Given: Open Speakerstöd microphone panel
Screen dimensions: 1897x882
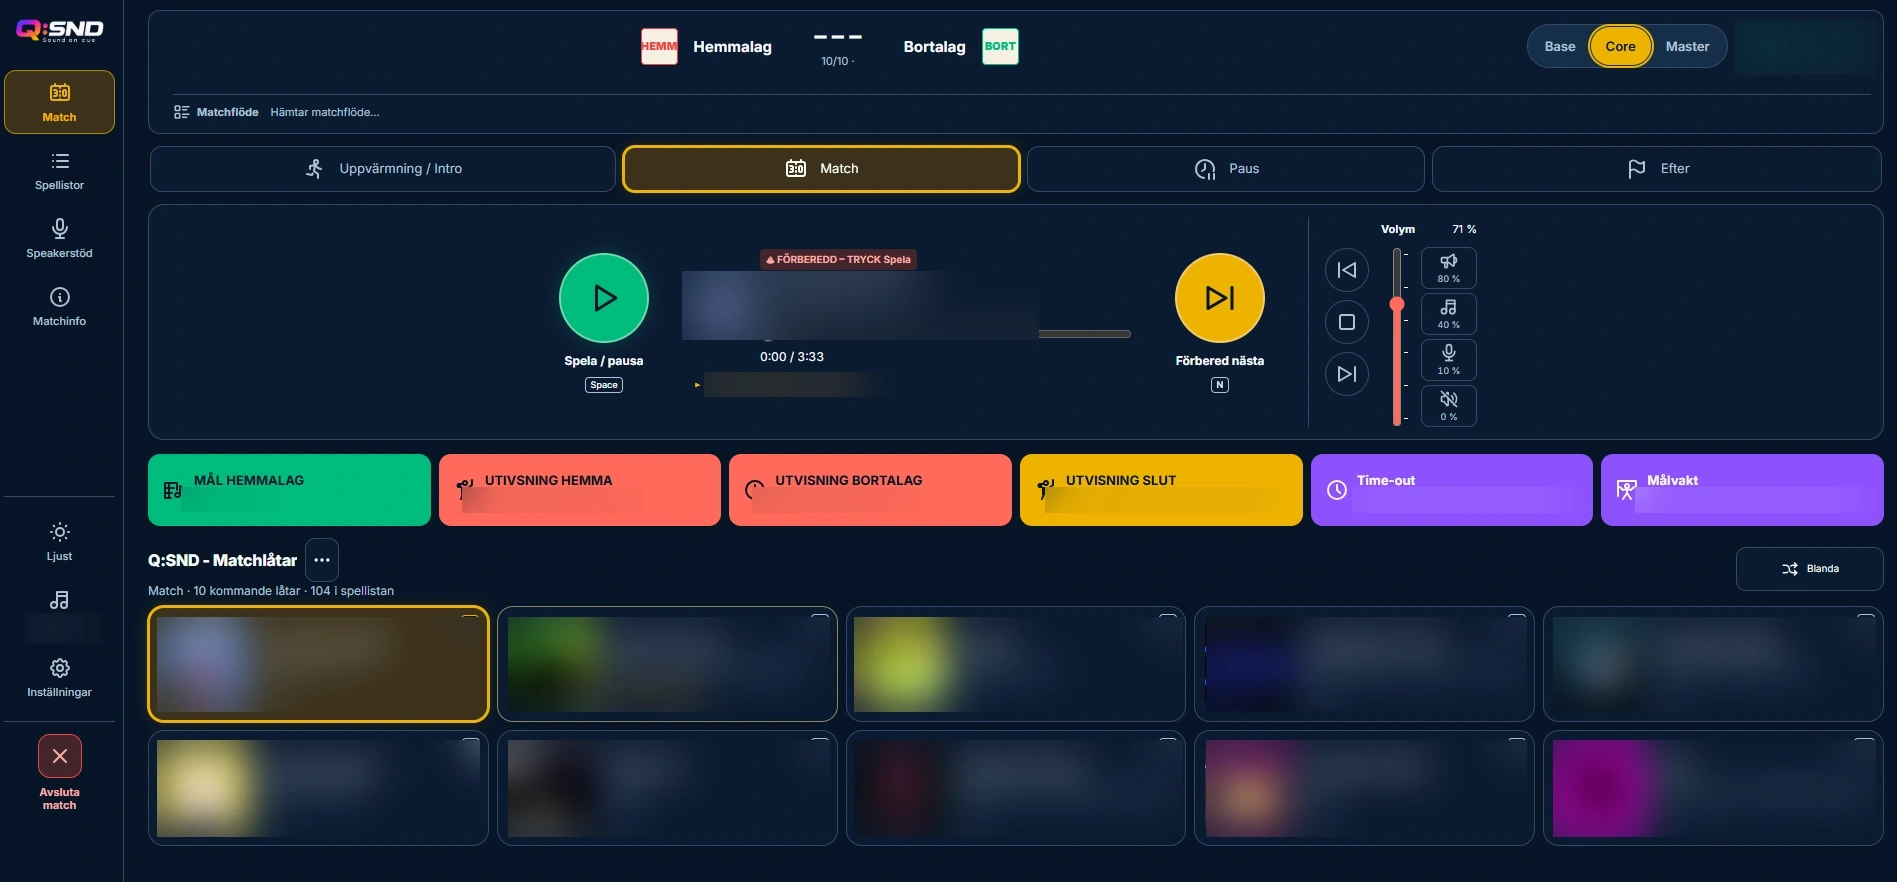Looking at the screenshot, I should pyautogui.click(x=59, y=239).
